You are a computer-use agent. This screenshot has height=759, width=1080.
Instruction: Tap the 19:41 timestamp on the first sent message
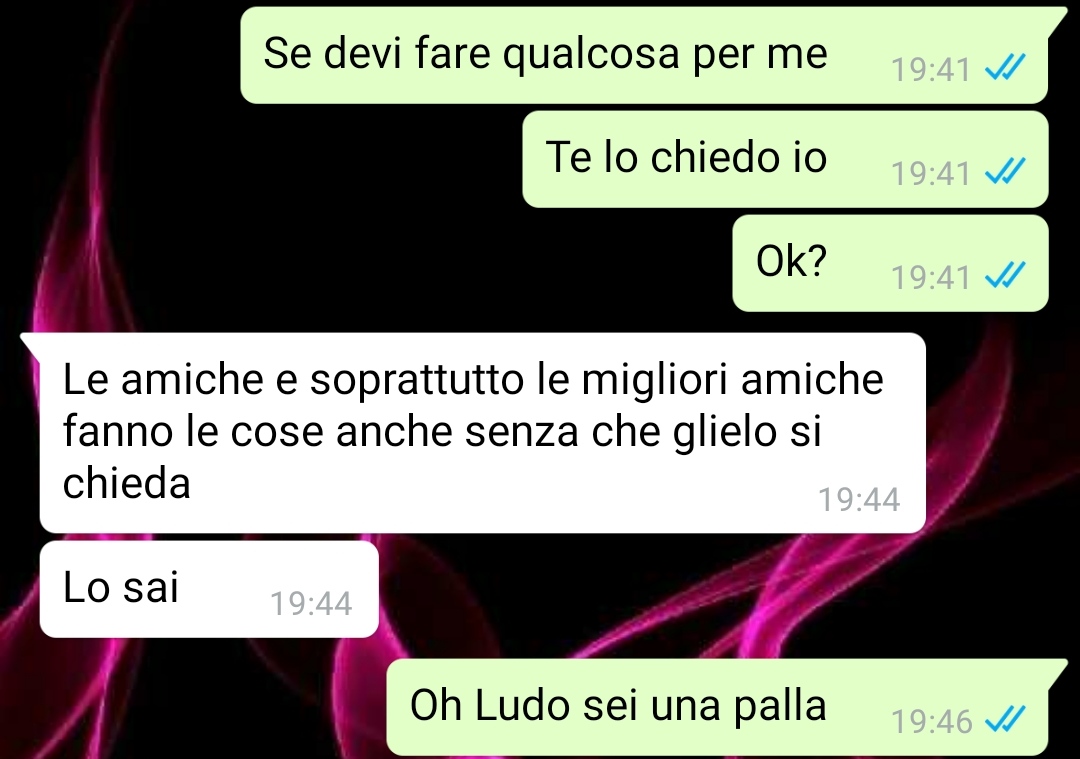pos(931,70)
